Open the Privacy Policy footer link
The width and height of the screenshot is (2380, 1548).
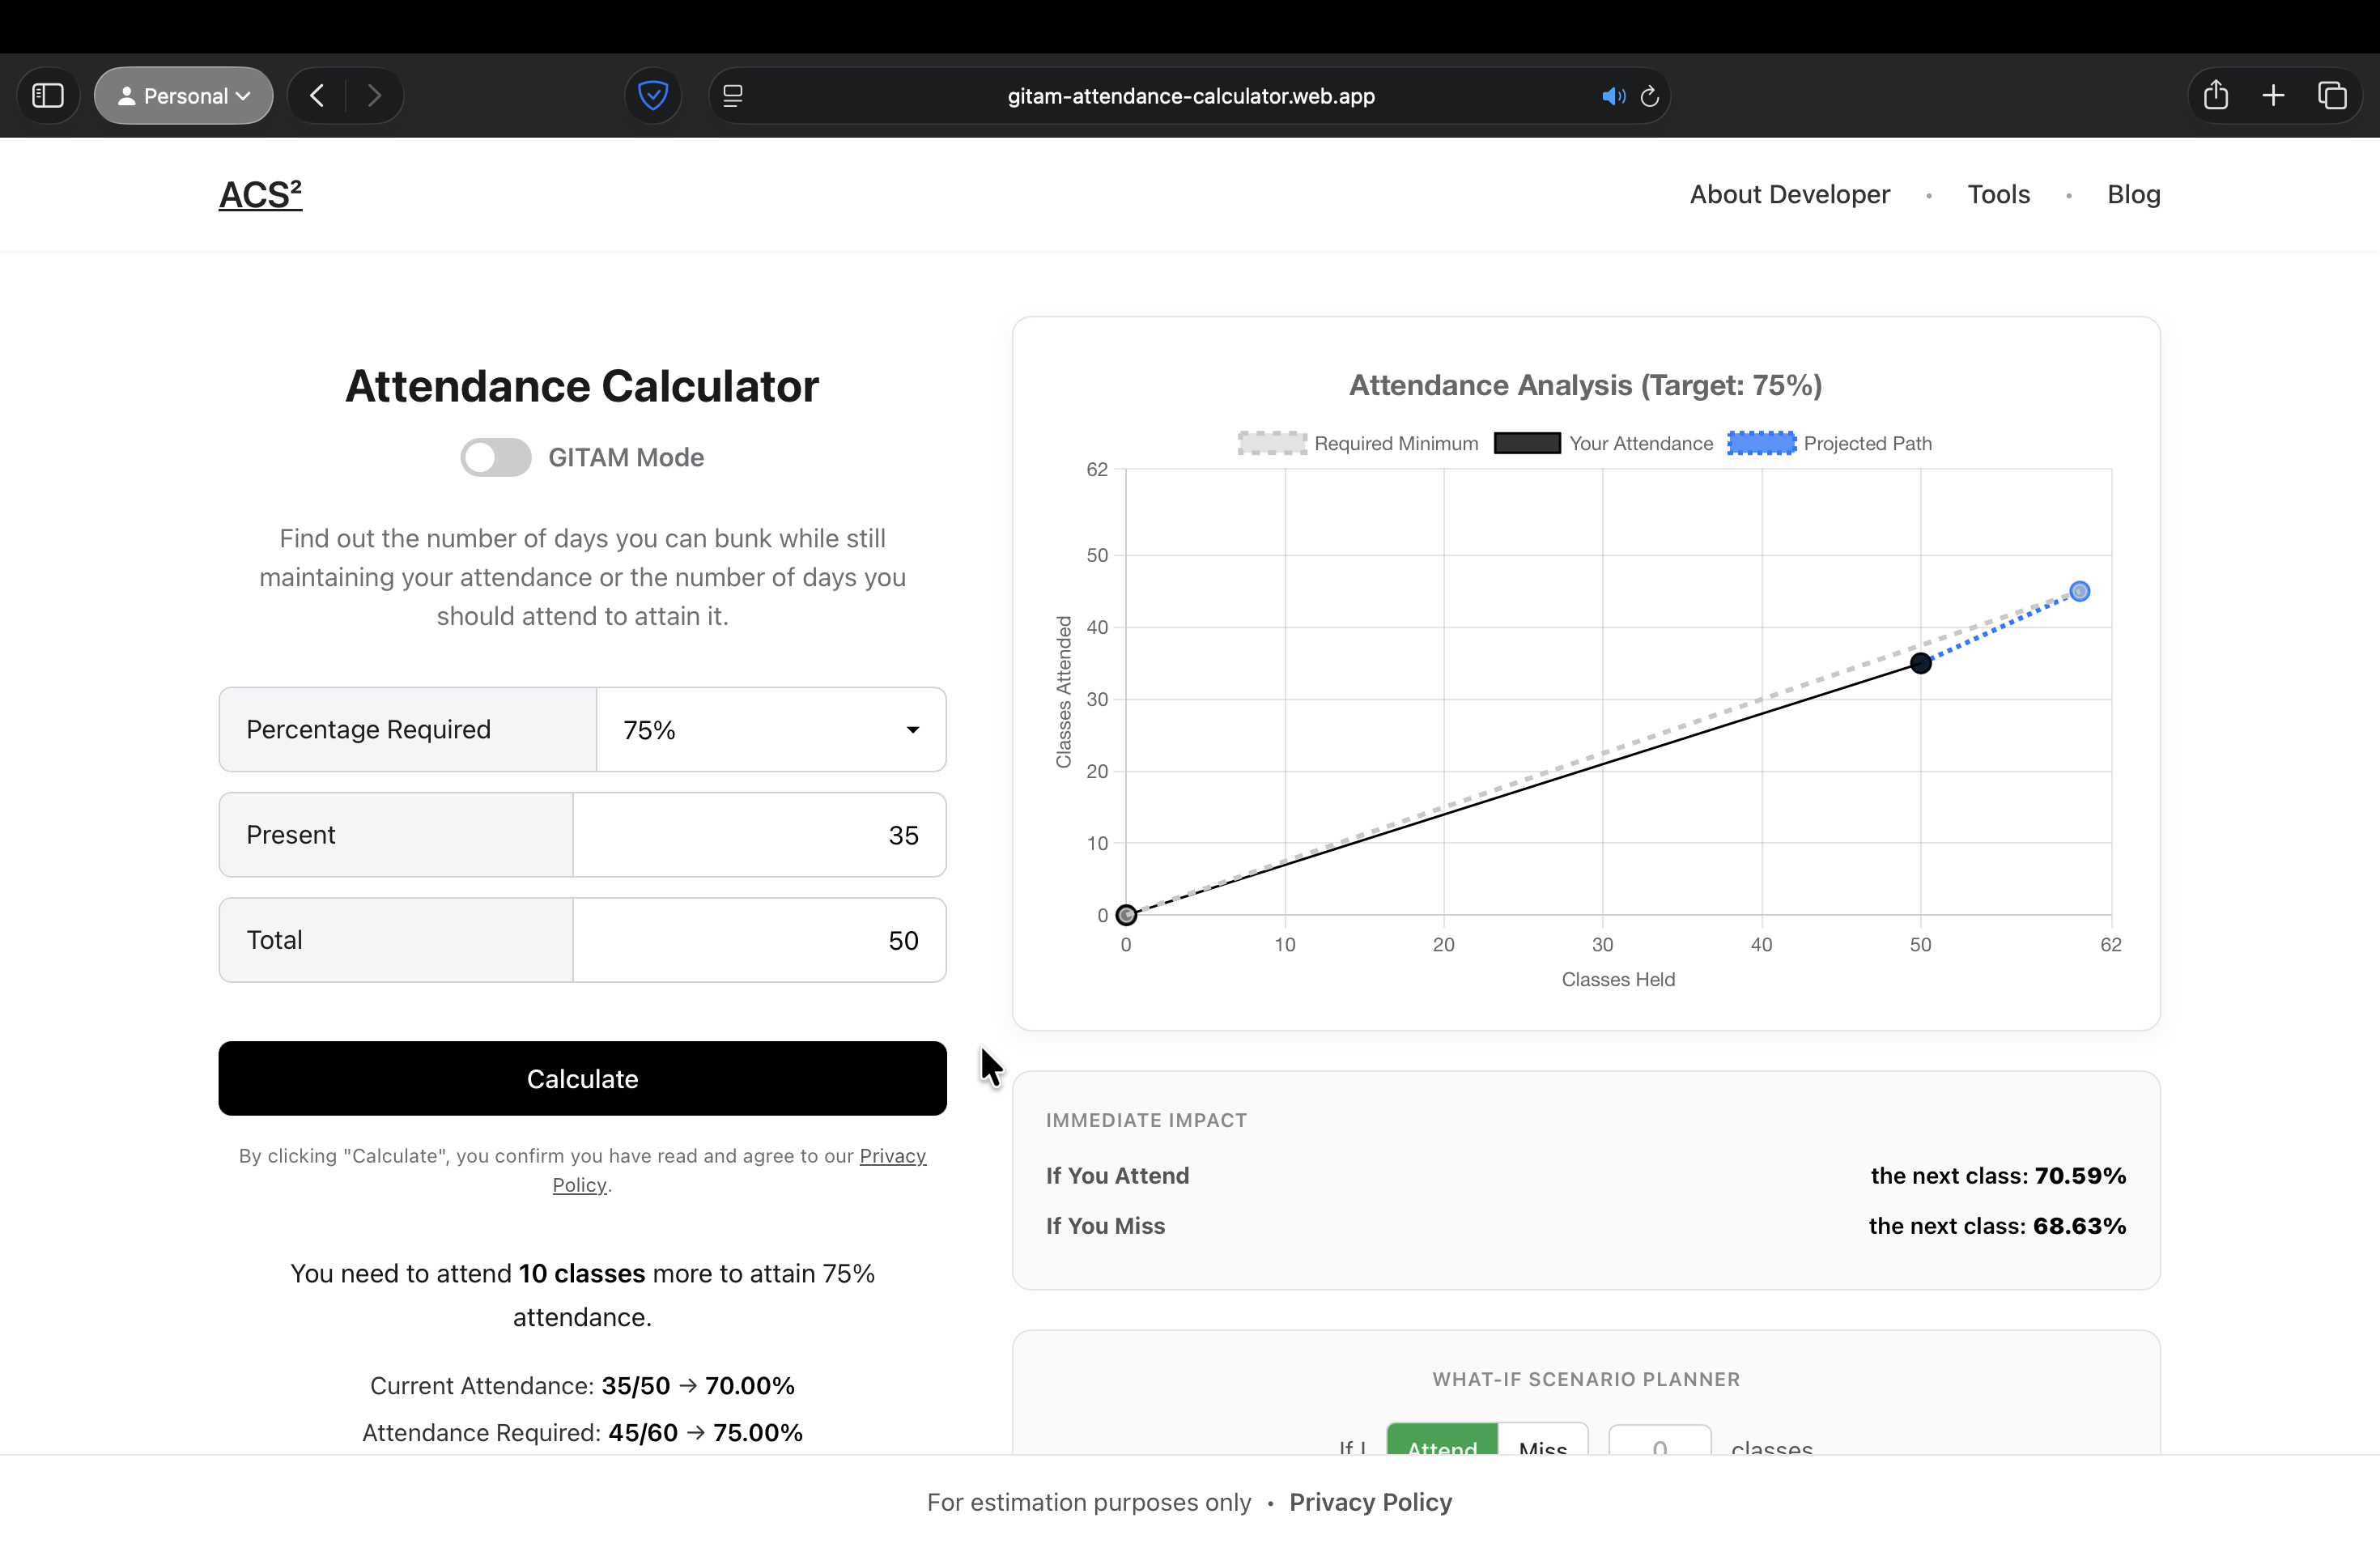pyautogui.click(x=1370, y=1502)
